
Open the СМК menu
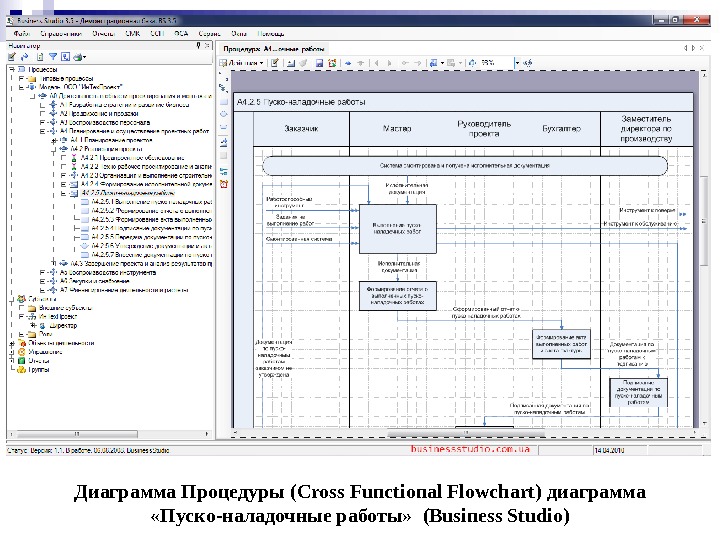(x=133, y=34)
